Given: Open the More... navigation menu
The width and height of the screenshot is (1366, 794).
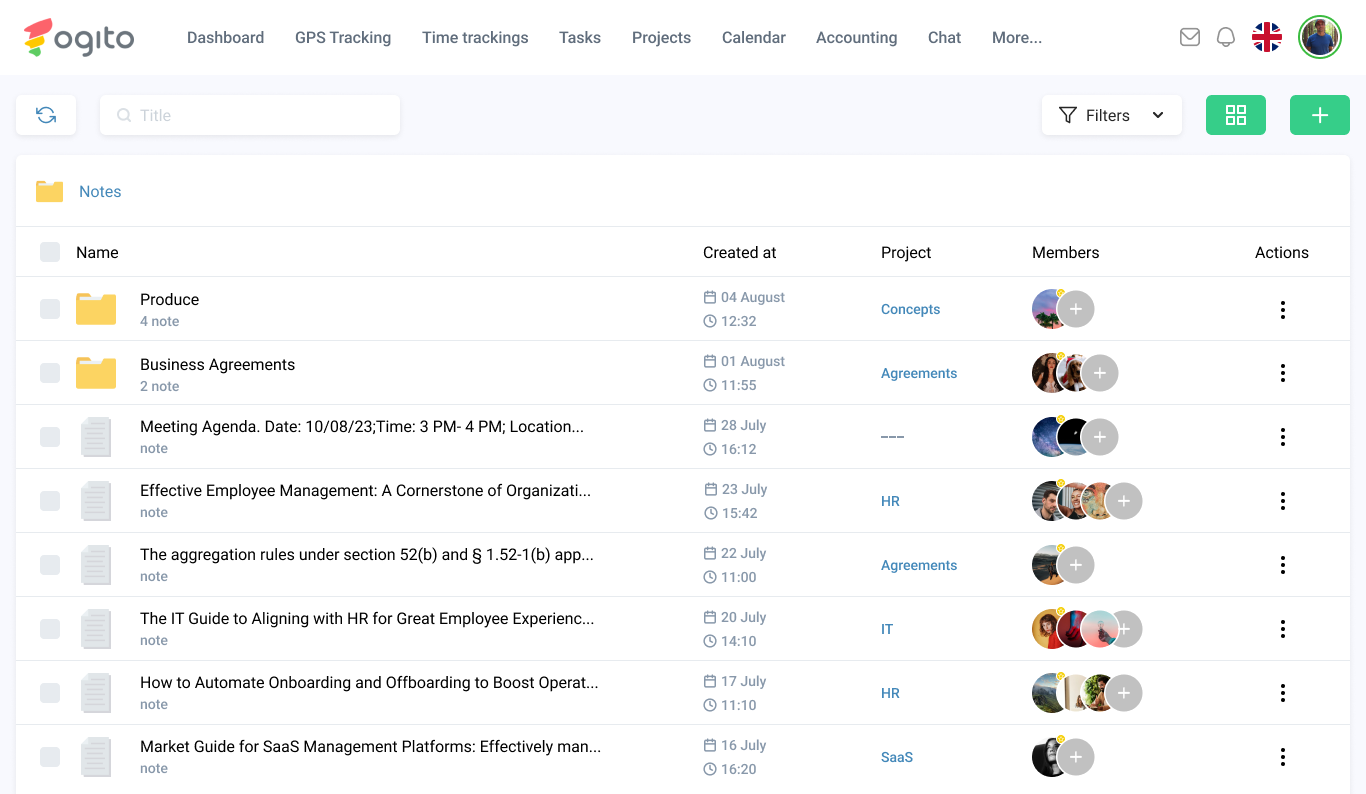Looking at the screenshot, I should pyautogui.click(x=1016, y=37).
